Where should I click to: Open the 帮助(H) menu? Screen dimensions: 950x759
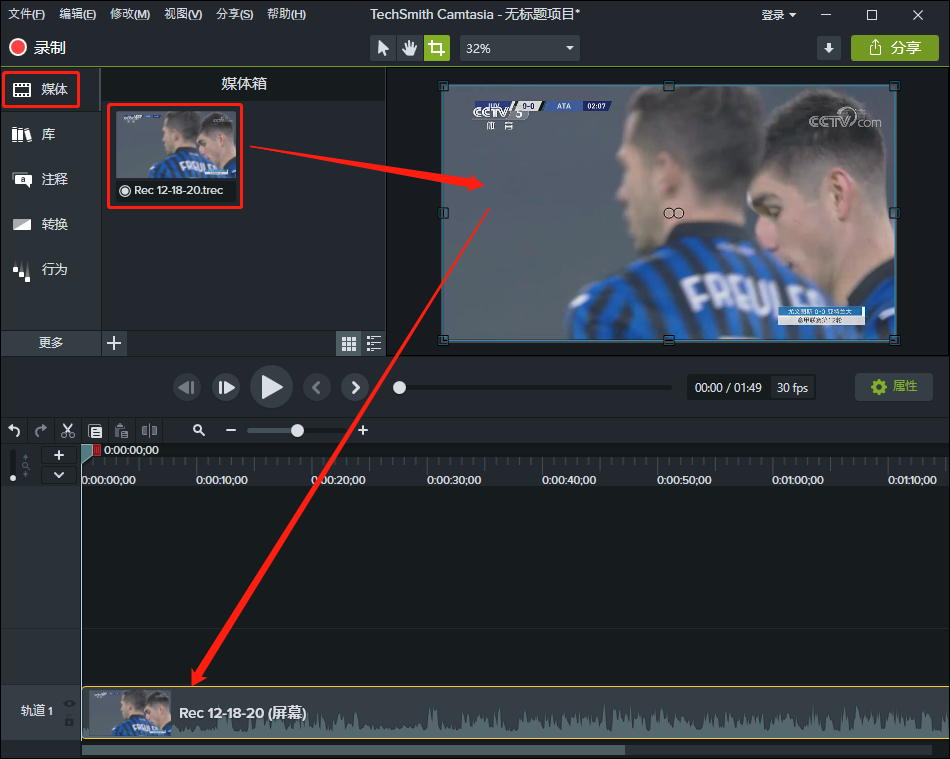click(x=286, y=14)
